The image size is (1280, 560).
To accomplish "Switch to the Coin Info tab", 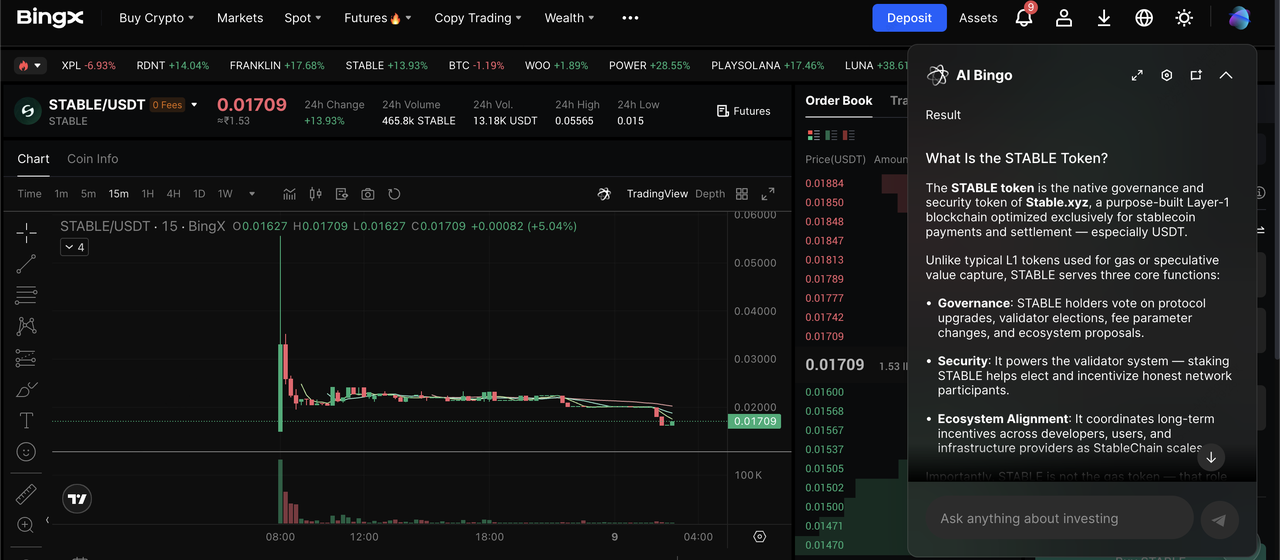I will [92, 159].
